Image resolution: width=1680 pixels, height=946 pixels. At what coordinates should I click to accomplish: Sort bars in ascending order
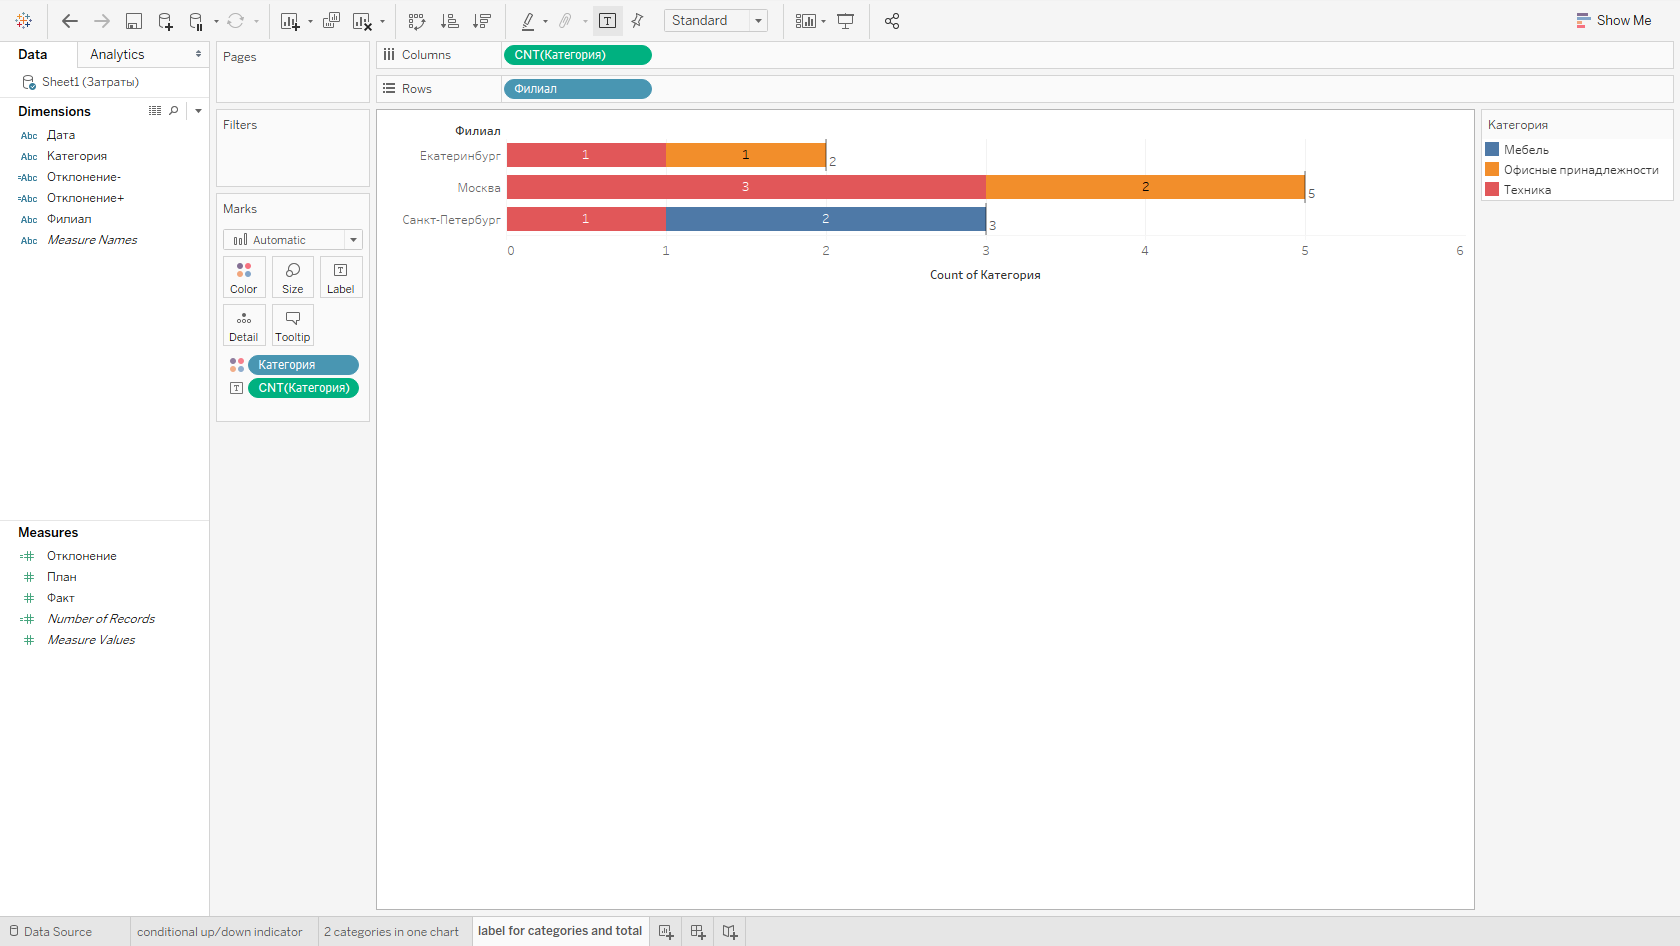click(450, 21)
